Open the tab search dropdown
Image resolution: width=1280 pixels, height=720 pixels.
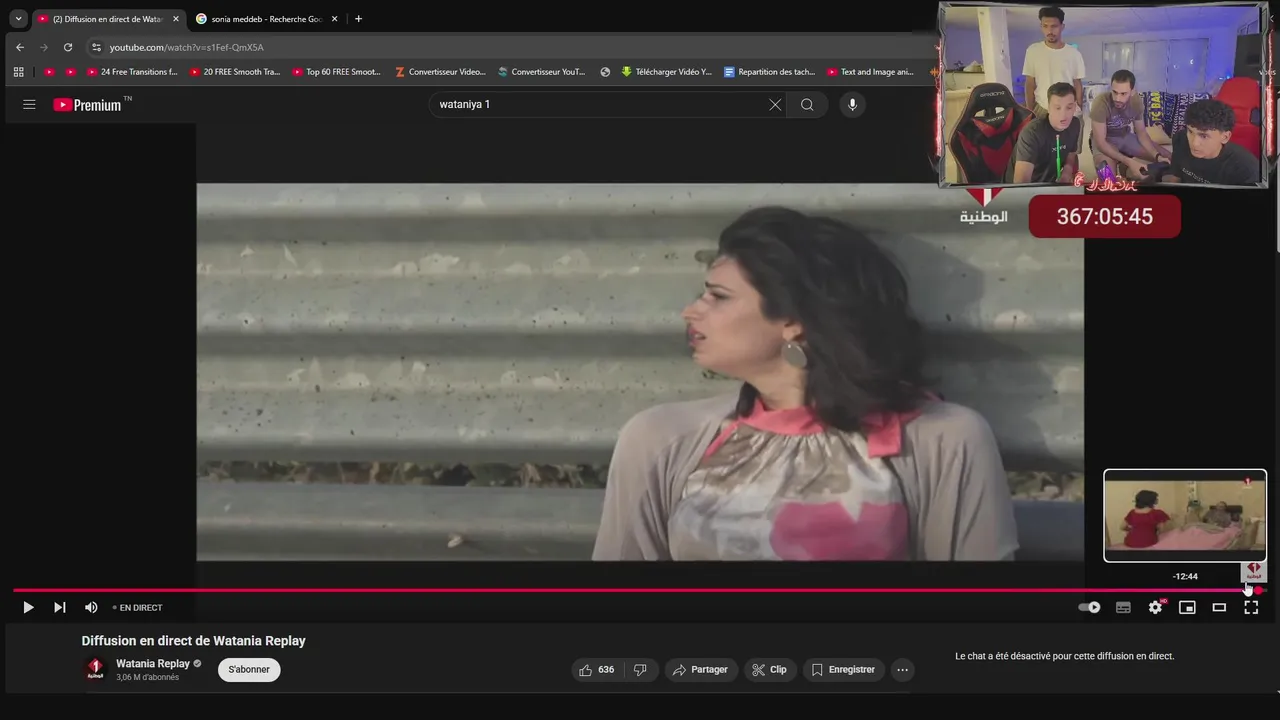[x=18, y=19]
